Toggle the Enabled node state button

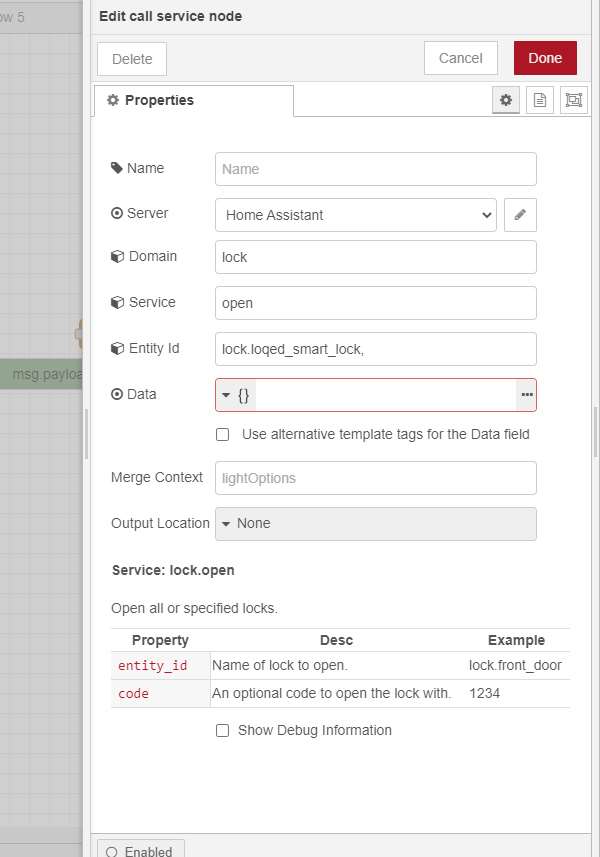coord(140,851)
